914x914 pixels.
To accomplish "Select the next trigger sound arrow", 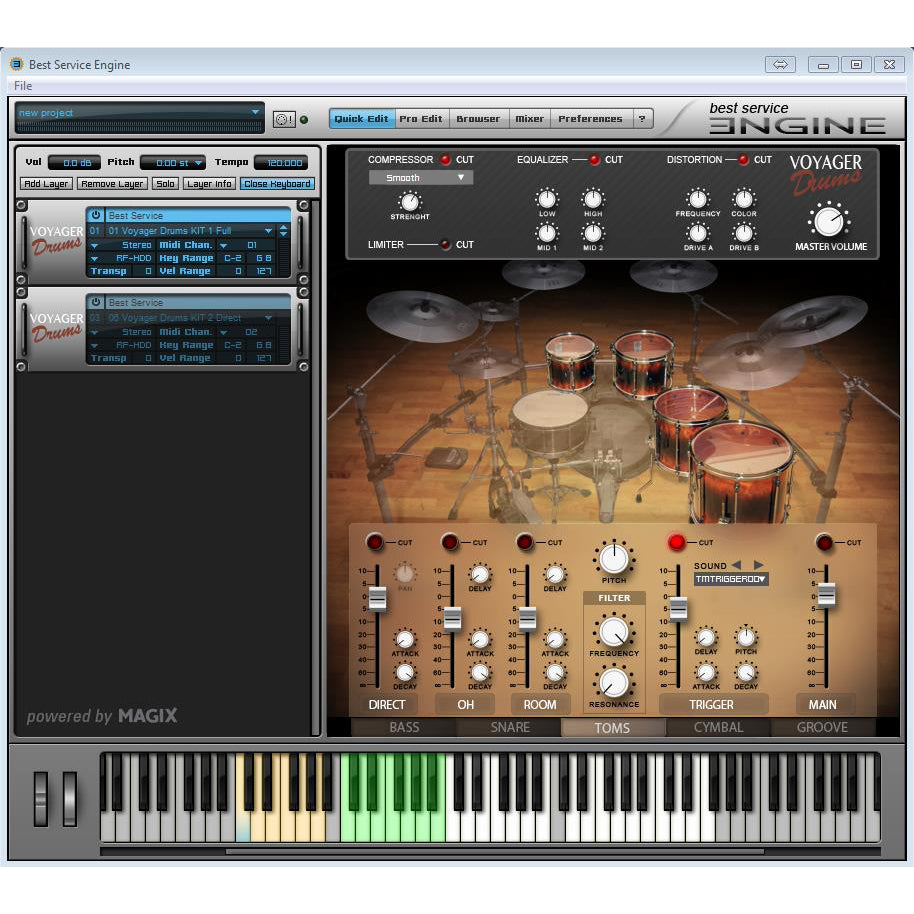I will (x=758, y=565).
